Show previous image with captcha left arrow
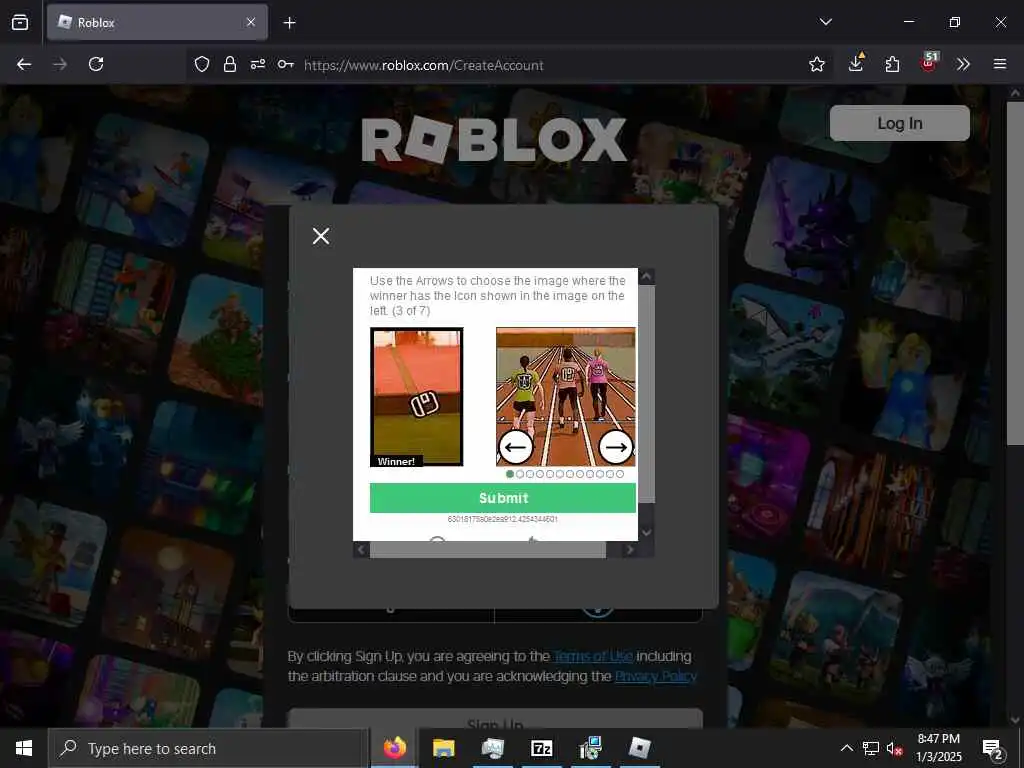1024x768 pixels. click(516, 447)
